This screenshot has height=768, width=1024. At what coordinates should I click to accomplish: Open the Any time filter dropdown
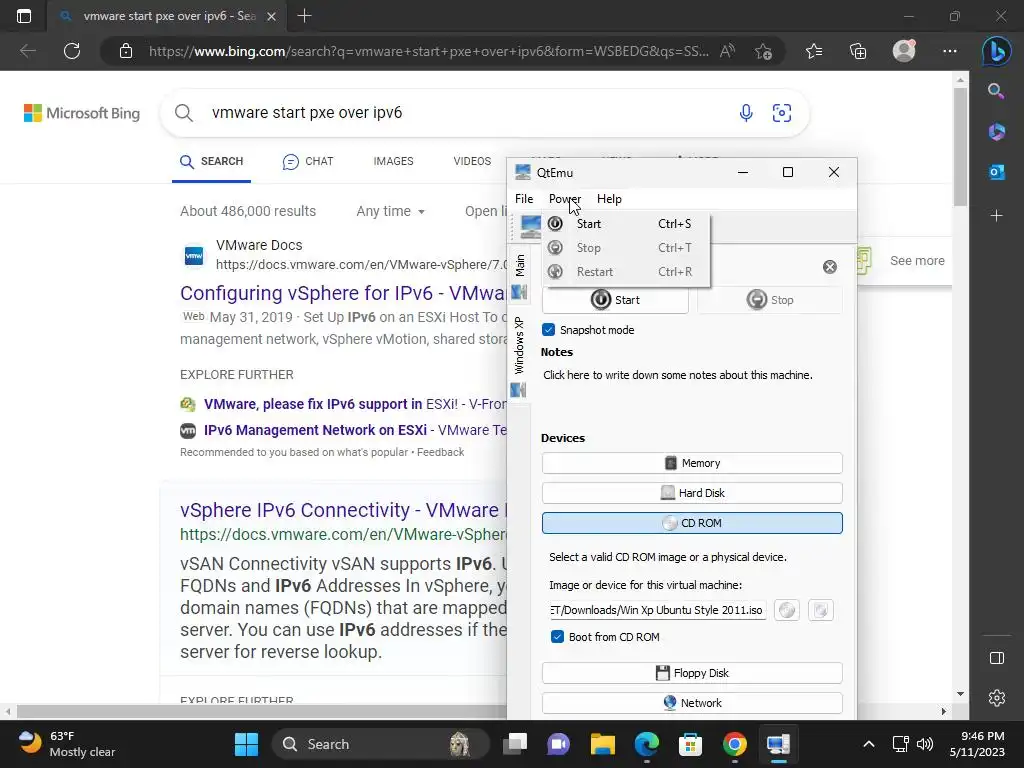tap(391, 212)
